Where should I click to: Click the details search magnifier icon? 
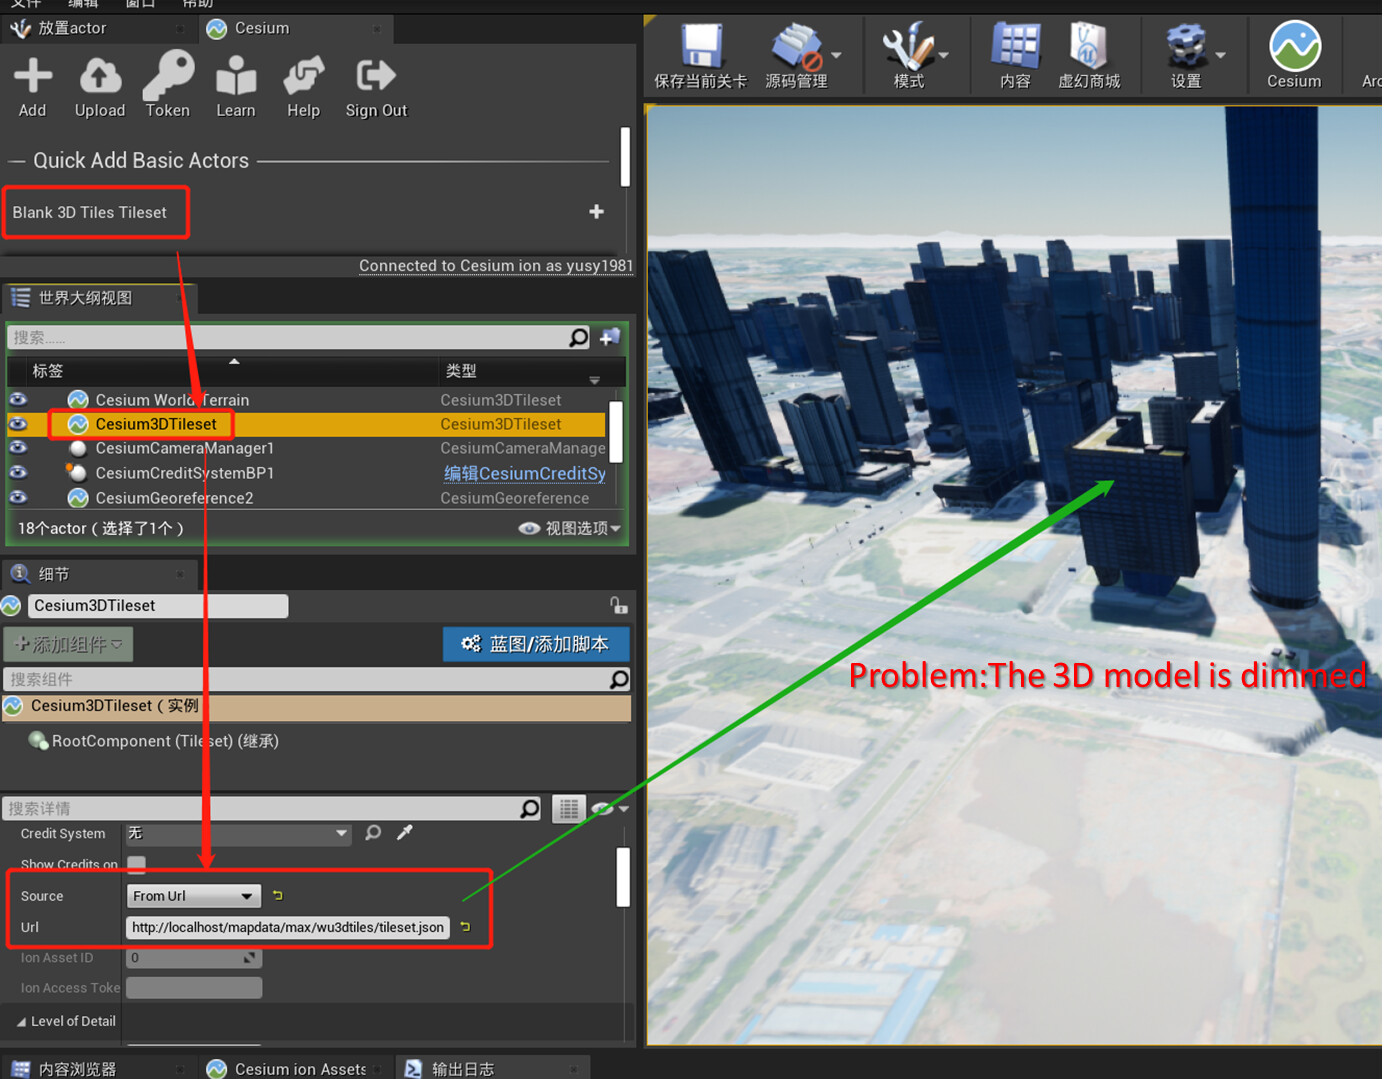(530, 808)
